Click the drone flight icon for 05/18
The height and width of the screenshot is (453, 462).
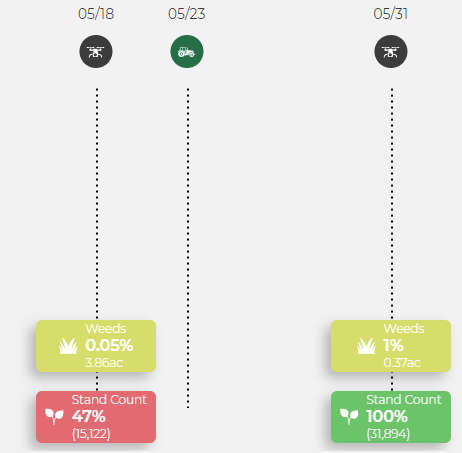pos(96,52)
